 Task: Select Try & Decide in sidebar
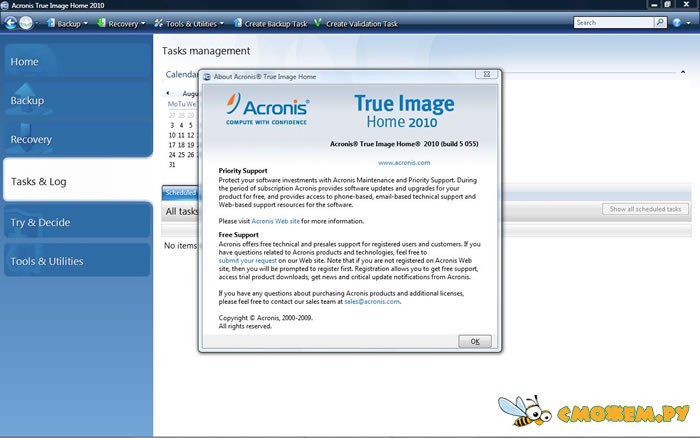[78, 221]
